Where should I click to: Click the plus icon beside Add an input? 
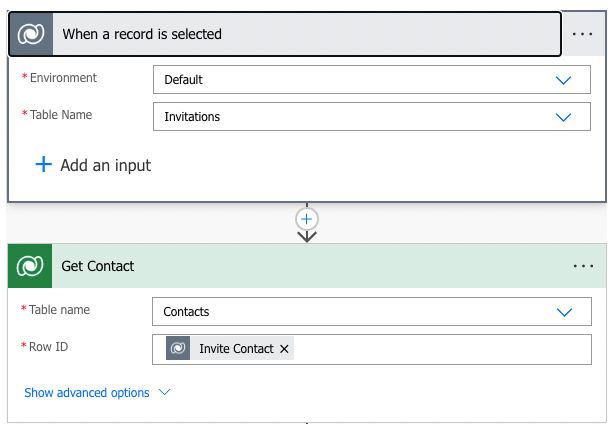click(43, 165)
